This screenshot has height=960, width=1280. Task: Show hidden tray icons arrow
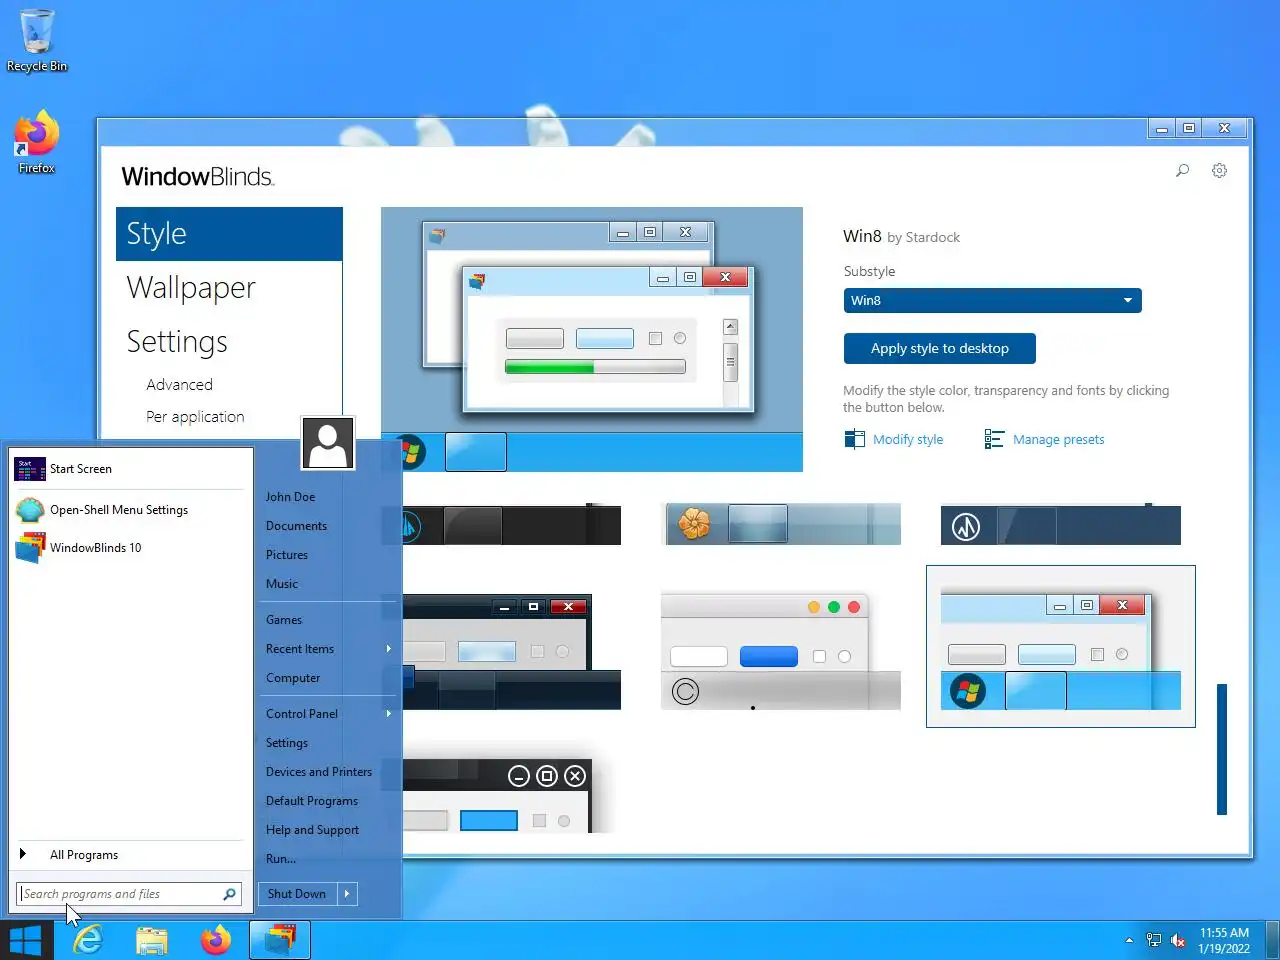click(1129, 940)
